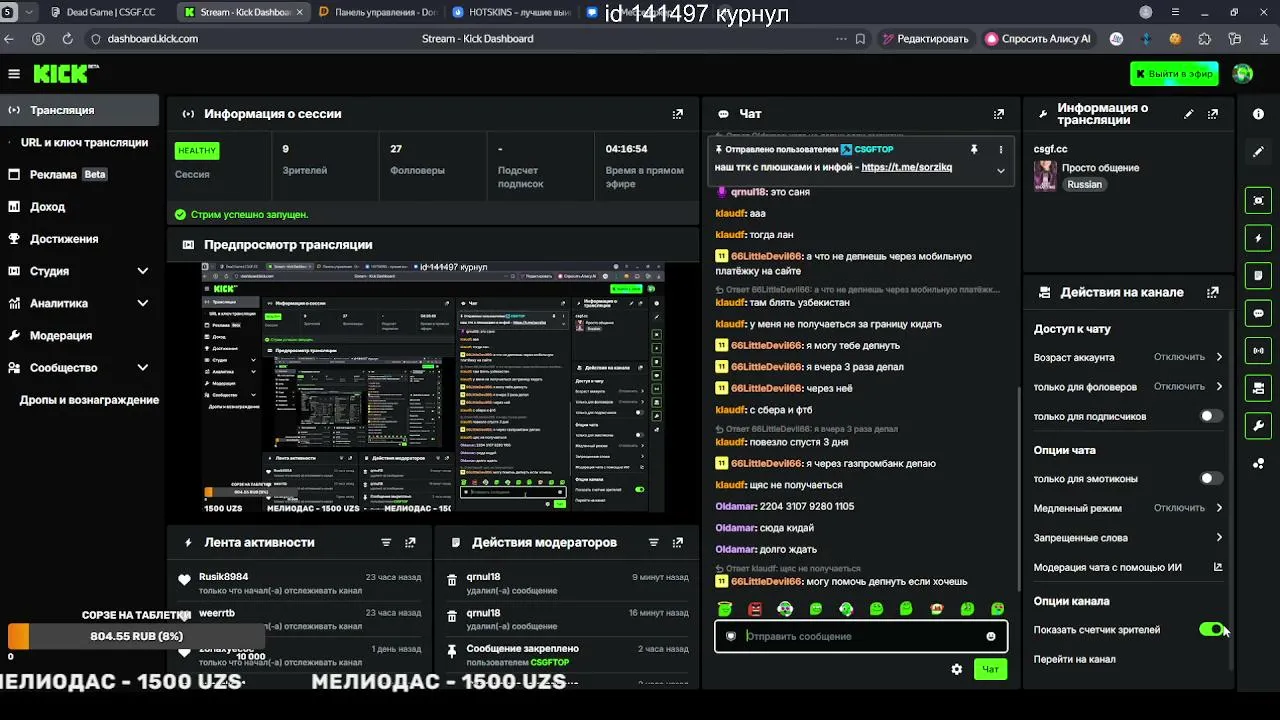Pop out the Информация о сессии panel

(678, 114)
